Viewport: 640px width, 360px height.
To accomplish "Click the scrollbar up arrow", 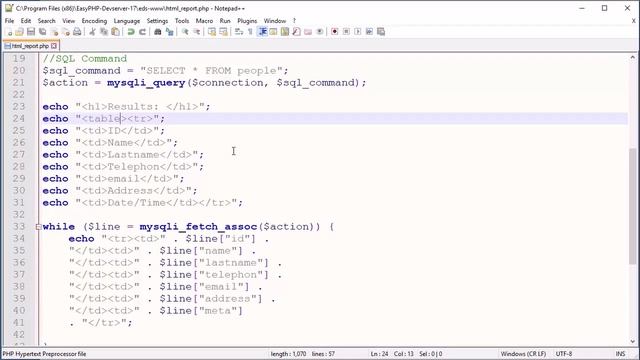I will (x=633, y=58).
